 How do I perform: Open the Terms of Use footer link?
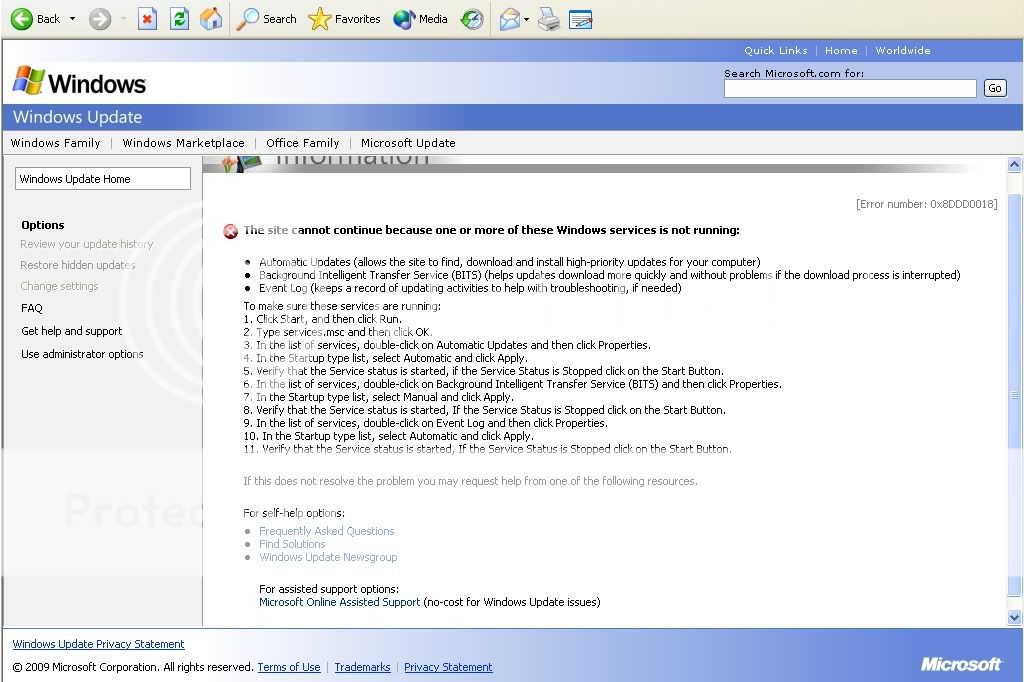click(x=289, y=667)
